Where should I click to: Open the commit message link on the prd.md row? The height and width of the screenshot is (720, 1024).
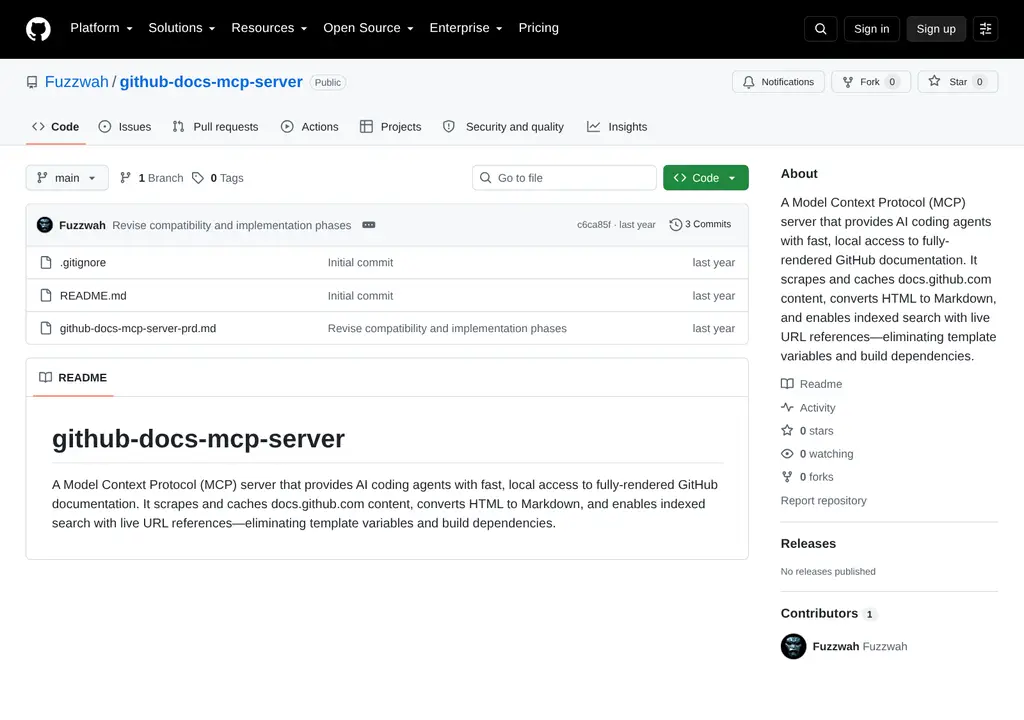pos(447,328)
